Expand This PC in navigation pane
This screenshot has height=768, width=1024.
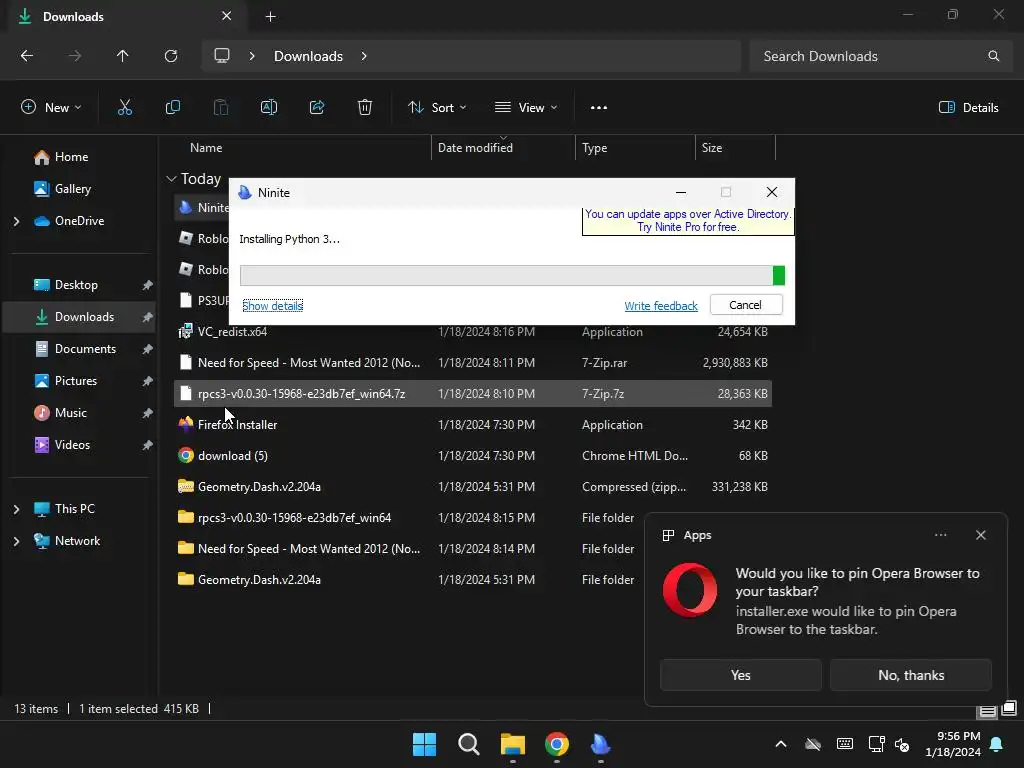click(x=16, y=509)
